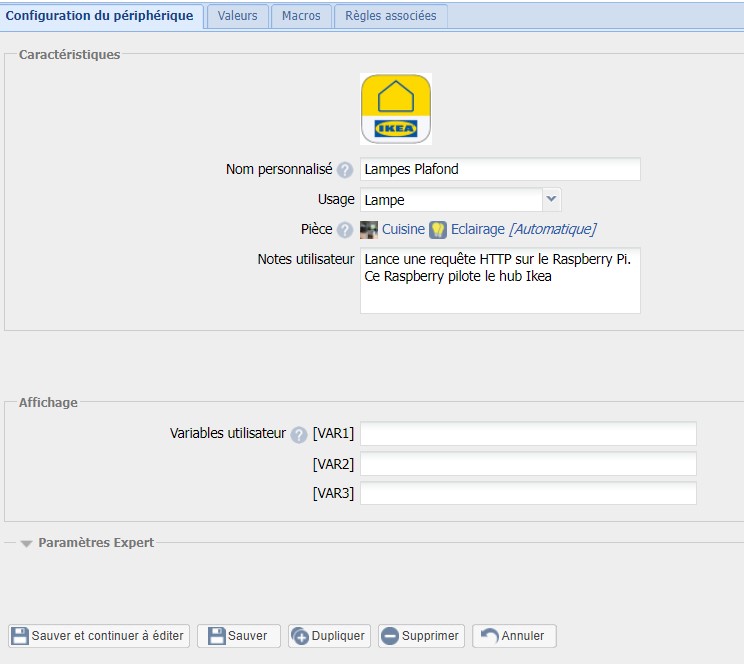Open the Cuisine room link
Viewport: 744px width, 668px height.
403,230
